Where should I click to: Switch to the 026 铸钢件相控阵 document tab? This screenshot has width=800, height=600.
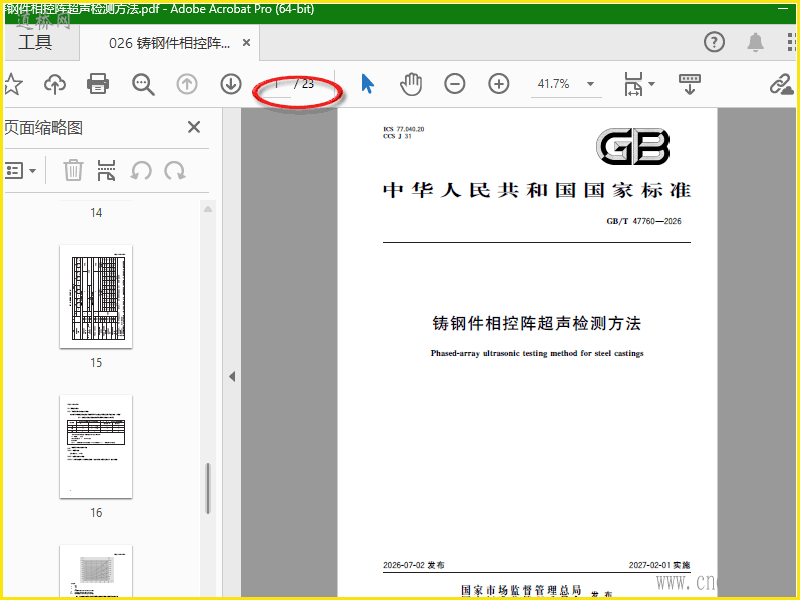169,43
